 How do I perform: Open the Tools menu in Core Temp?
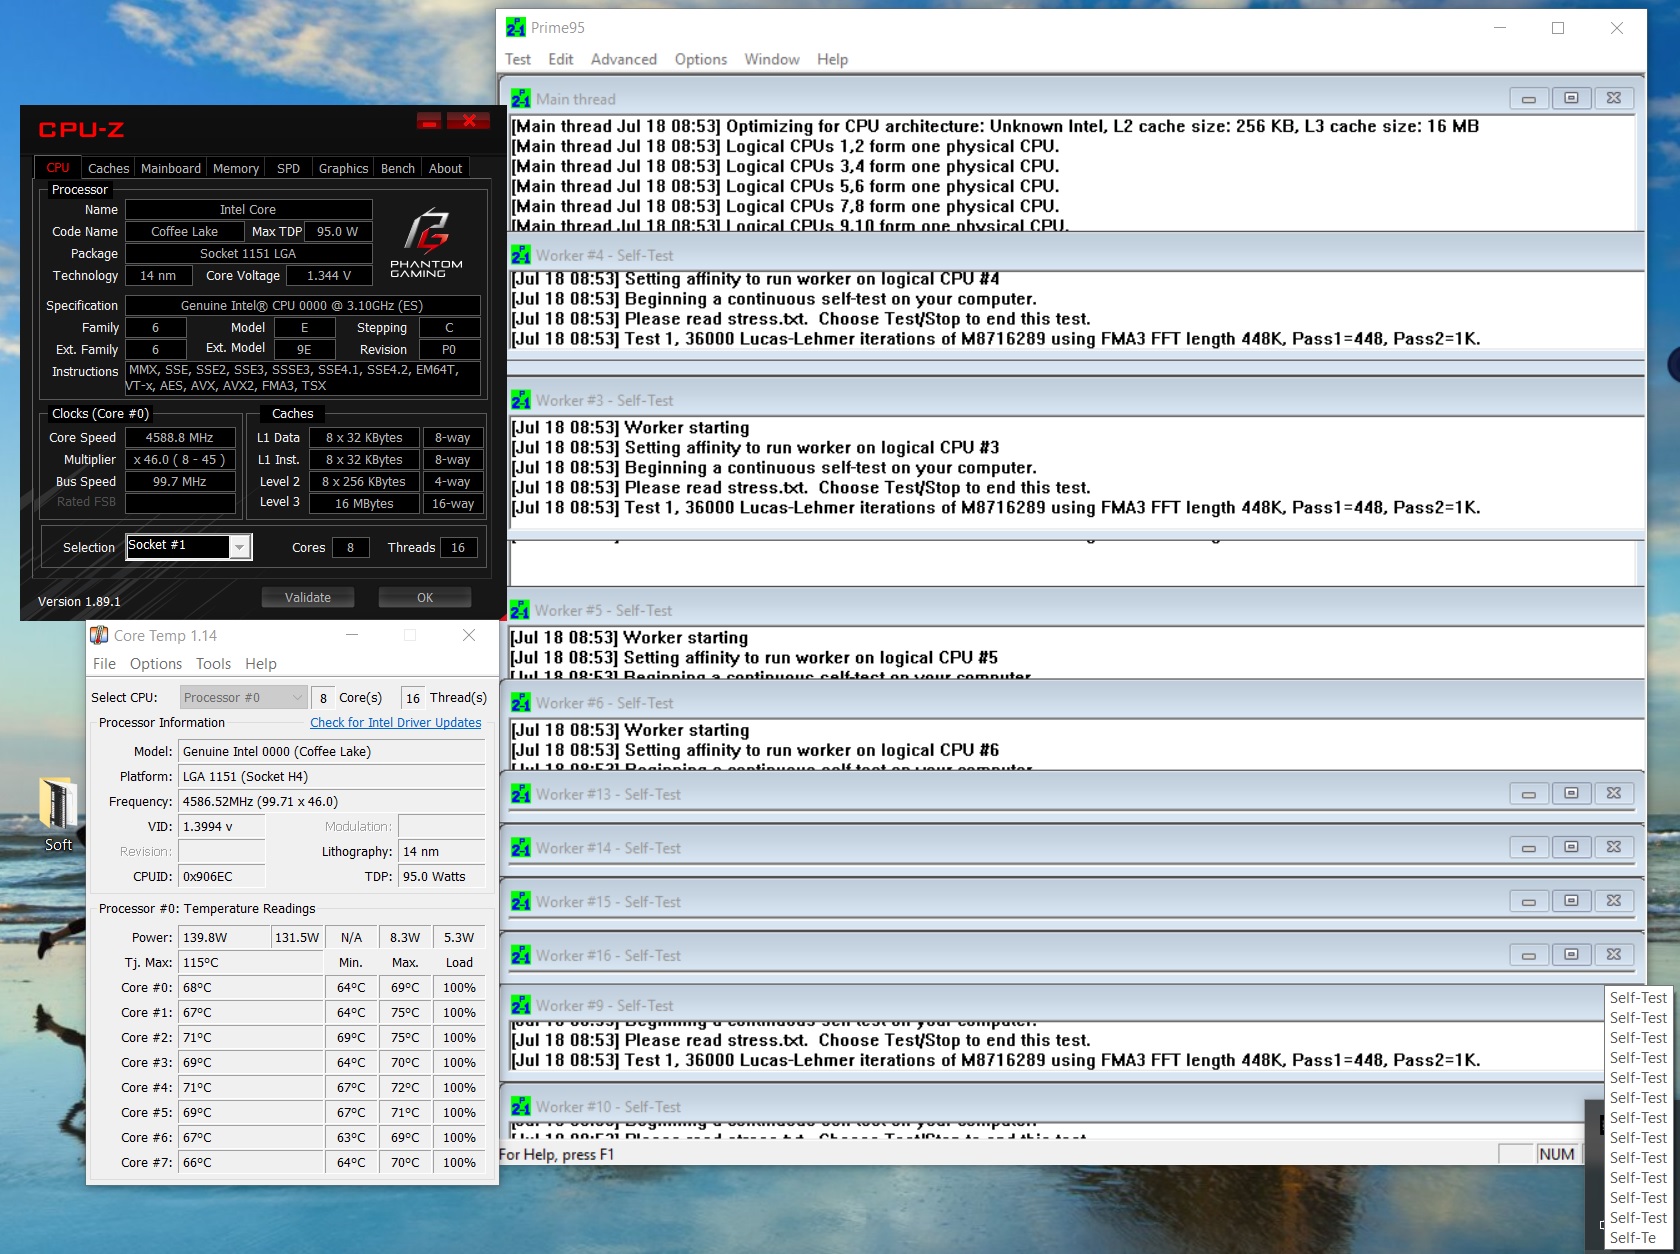tap(213, 663)
